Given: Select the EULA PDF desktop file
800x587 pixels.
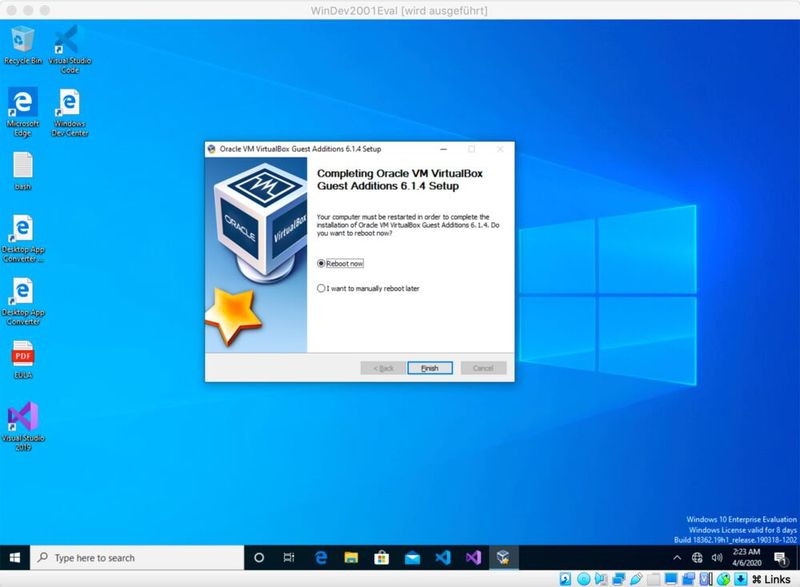Looking at the screenshot, I should [23, 360].
